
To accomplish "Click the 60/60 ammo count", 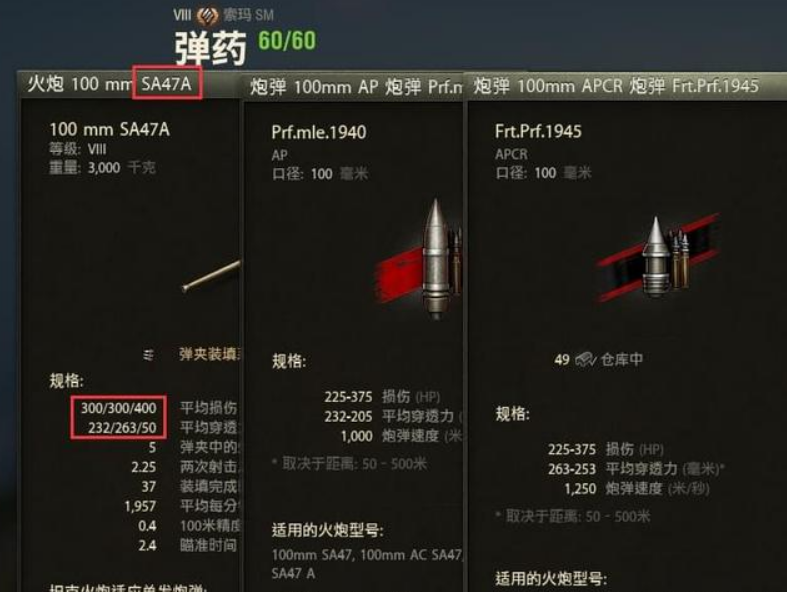I will point(287,41).
